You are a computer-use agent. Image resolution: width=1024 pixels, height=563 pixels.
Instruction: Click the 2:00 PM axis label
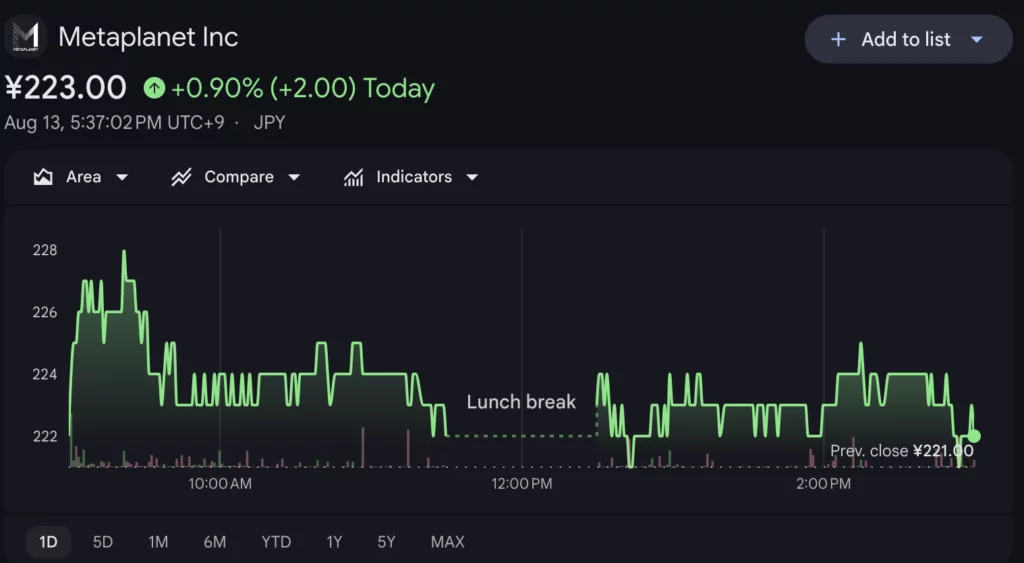824,484
